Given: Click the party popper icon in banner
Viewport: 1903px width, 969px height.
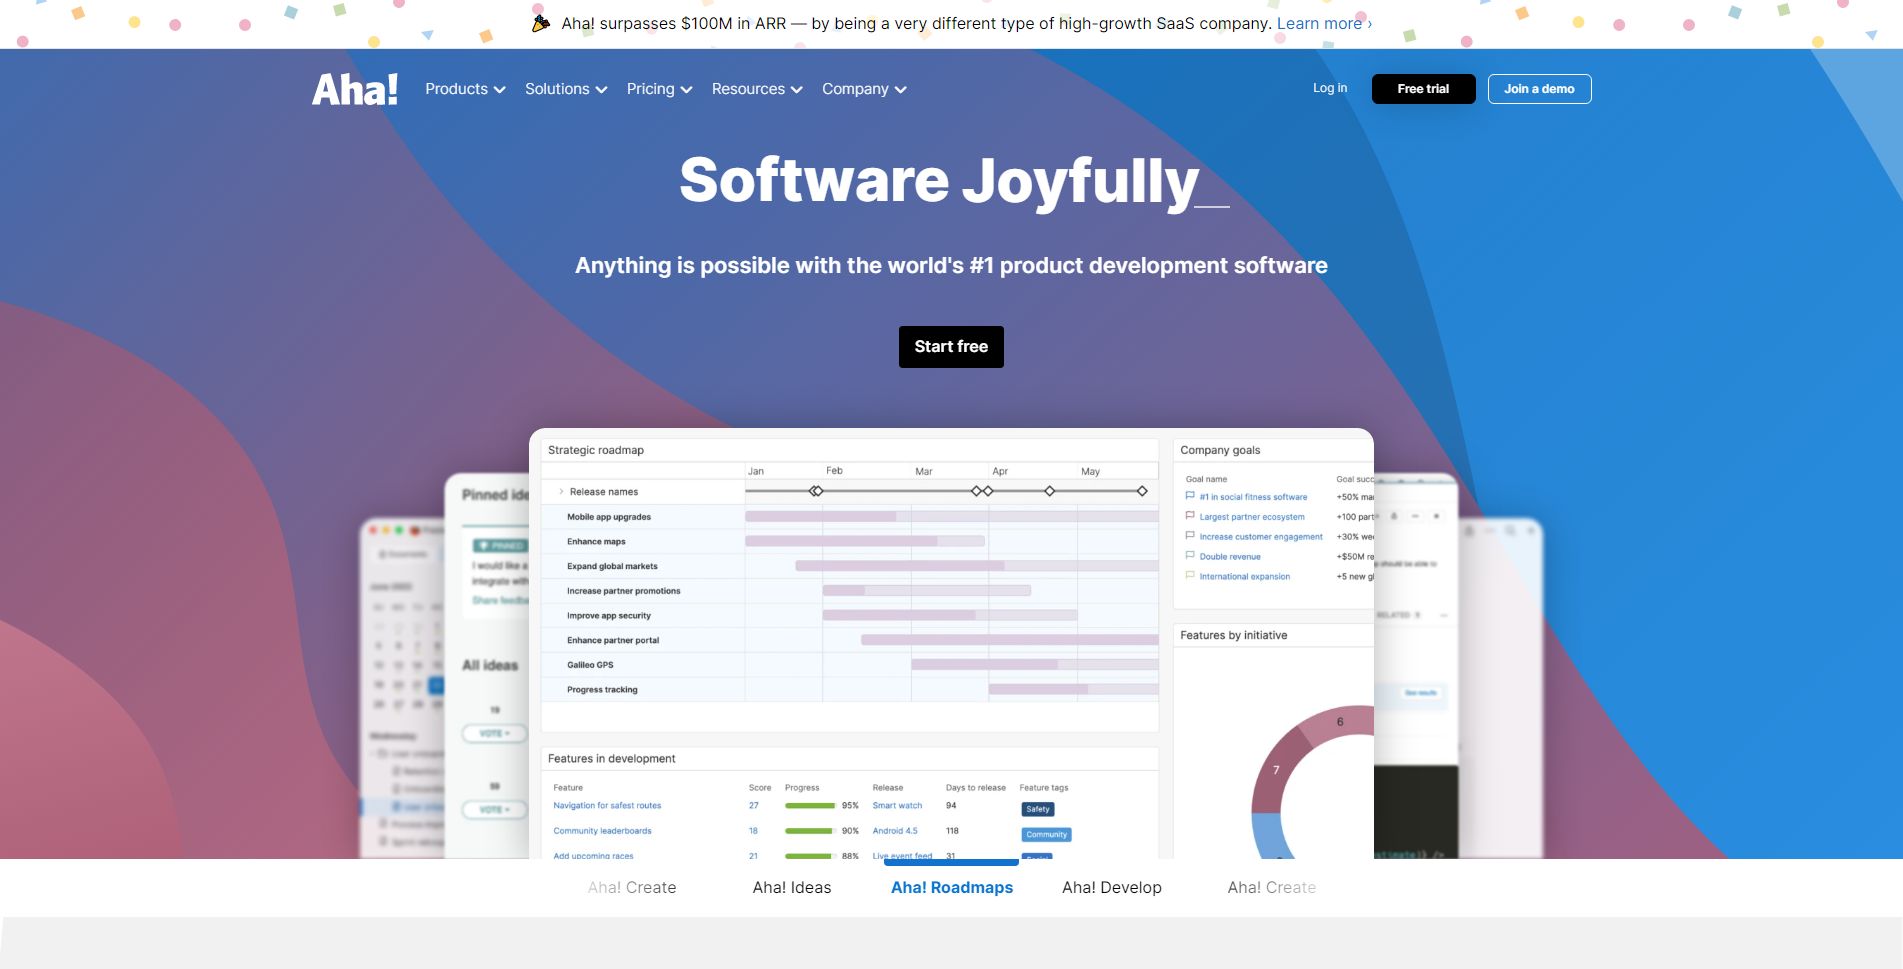Looking at the screenshot, I should [541, 23].
